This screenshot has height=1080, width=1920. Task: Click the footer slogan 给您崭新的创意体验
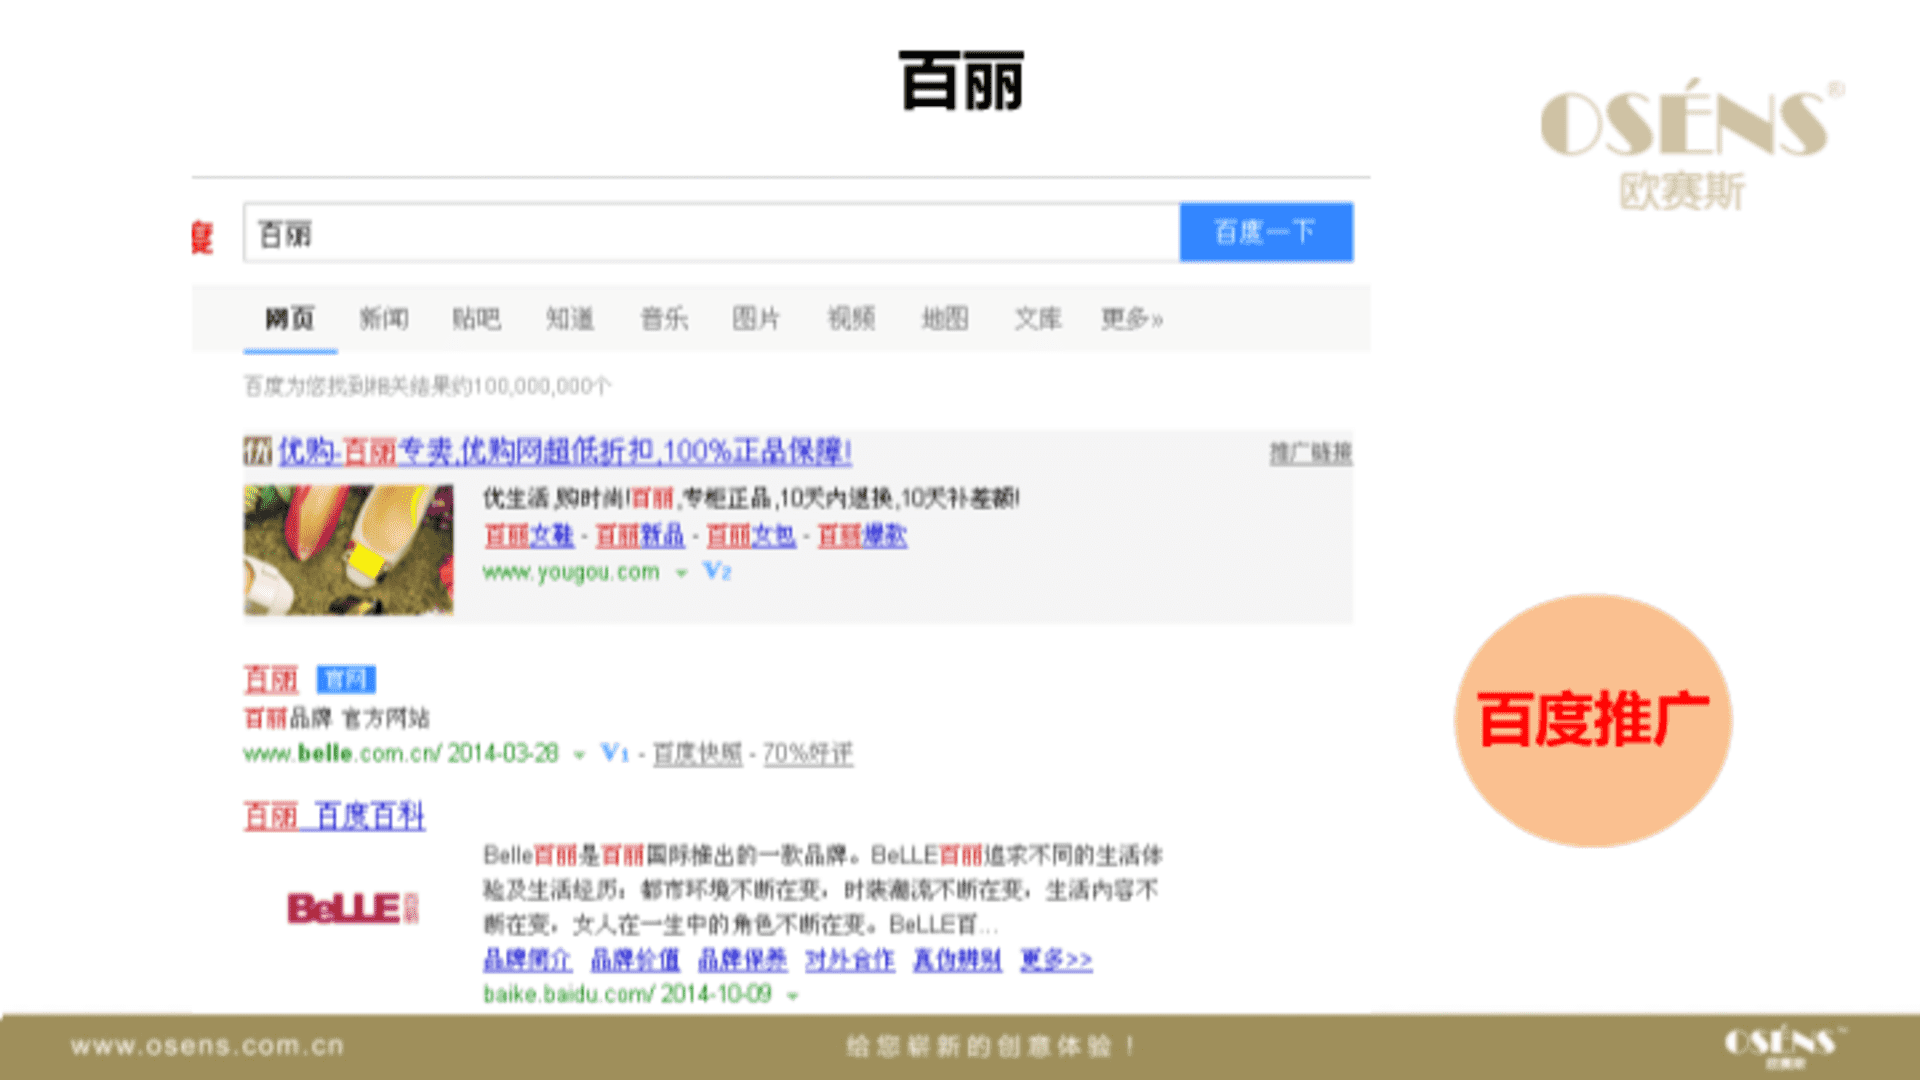coord(991,1046)
